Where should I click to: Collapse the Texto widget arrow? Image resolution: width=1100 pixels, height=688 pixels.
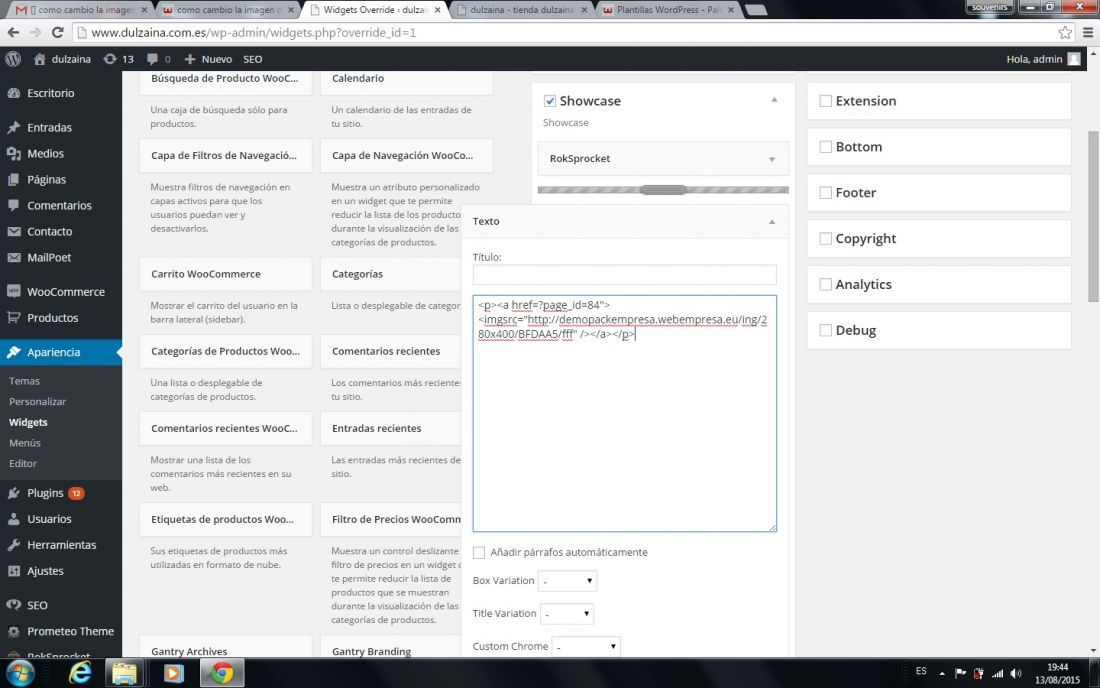point(772,222)
